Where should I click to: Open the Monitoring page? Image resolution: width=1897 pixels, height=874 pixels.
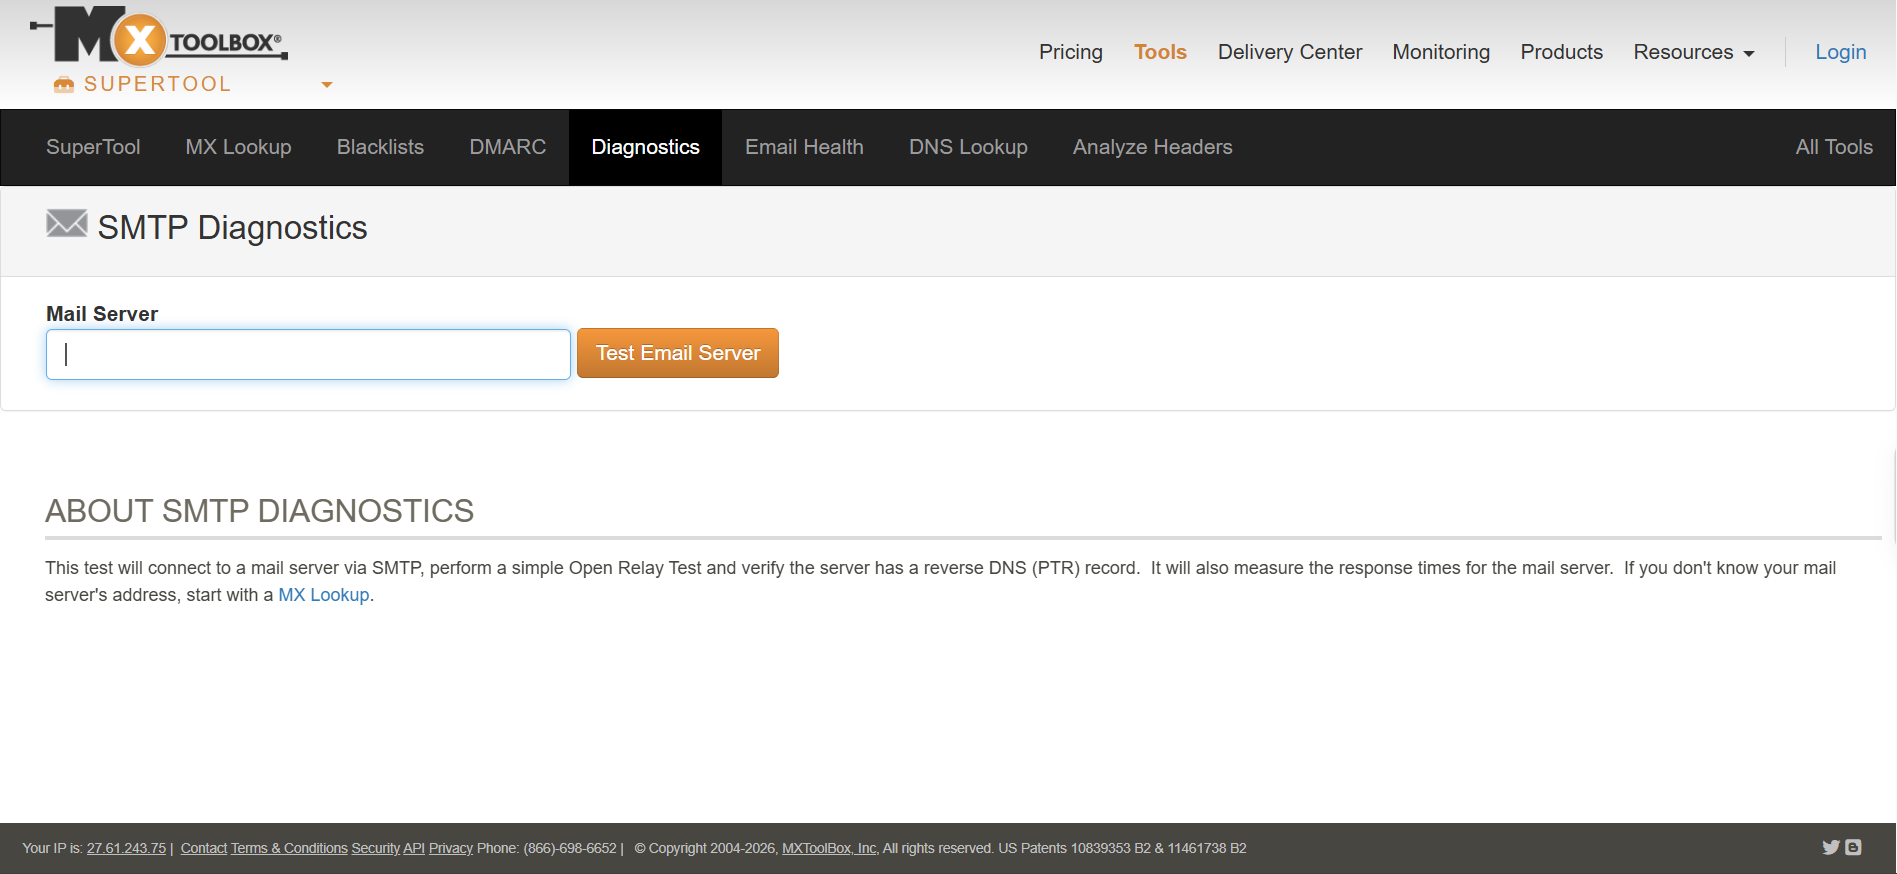point(1441,52)
